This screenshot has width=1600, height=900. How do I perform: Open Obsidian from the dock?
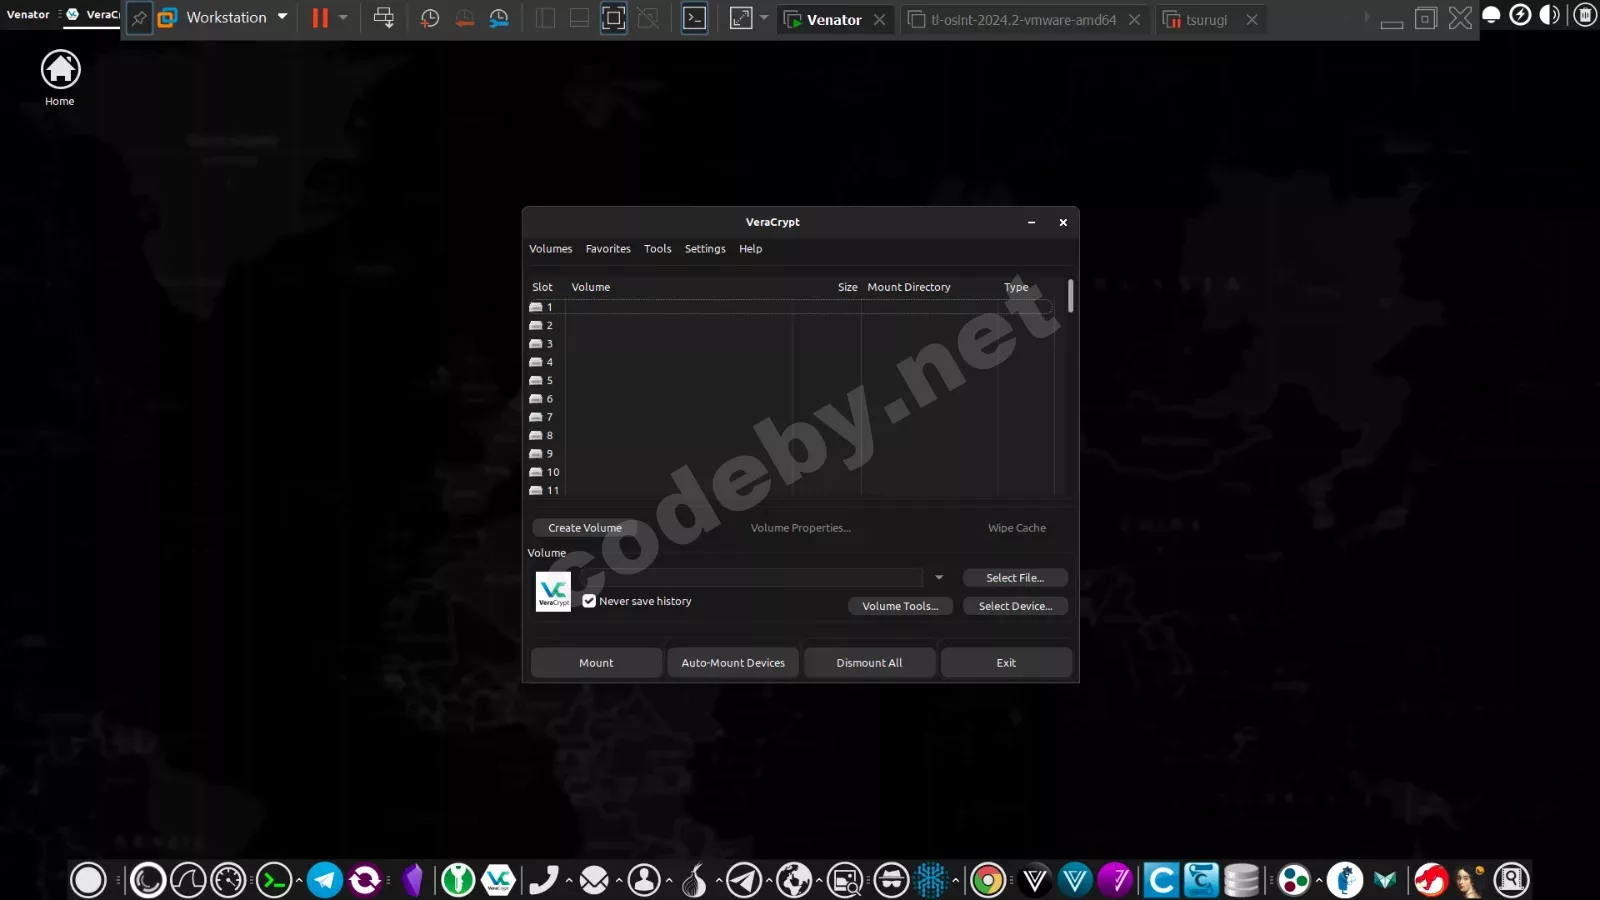point(412,880)
